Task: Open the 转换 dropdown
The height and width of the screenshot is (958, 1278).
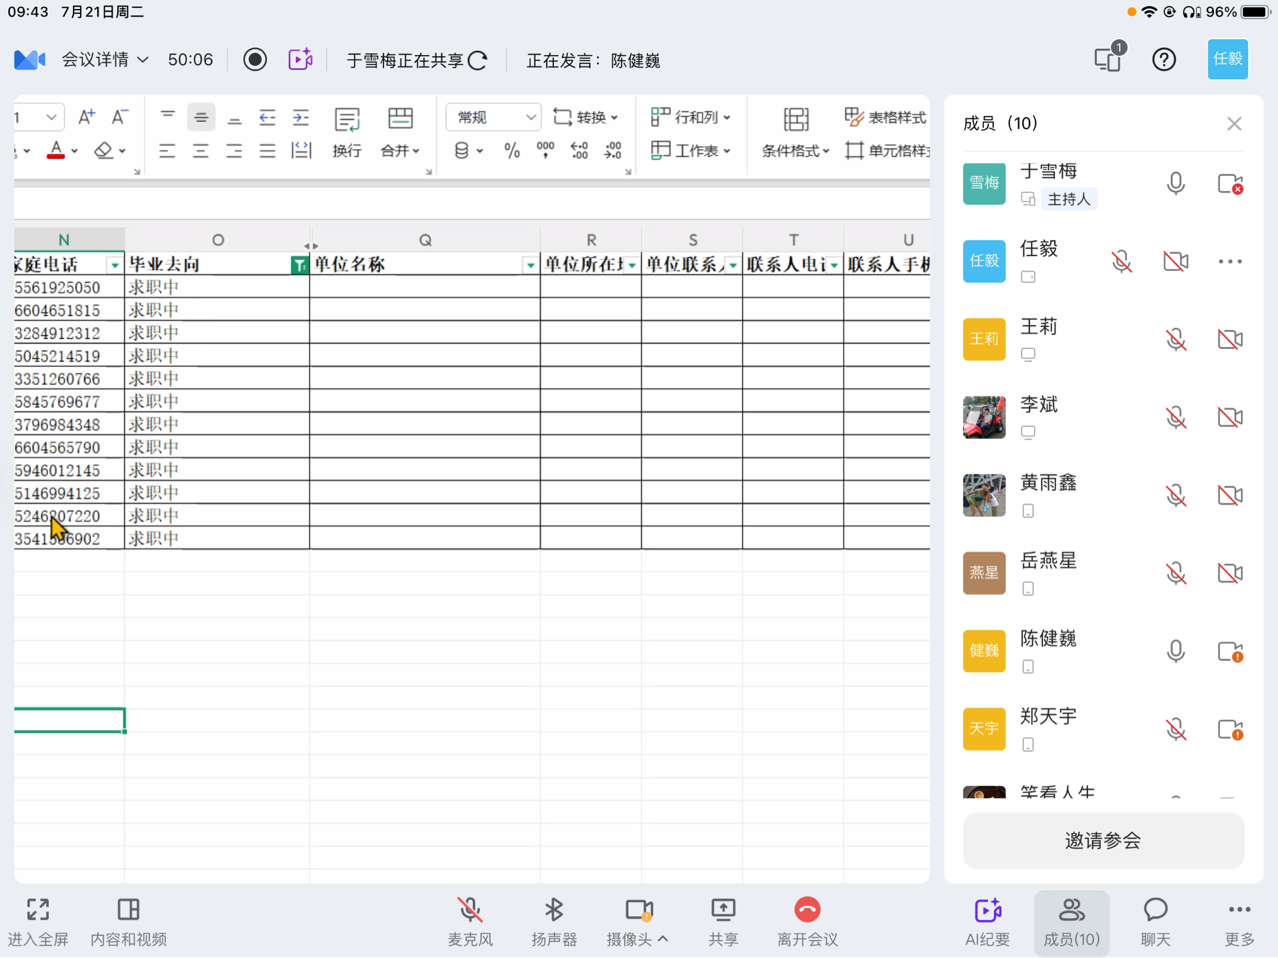Action: coord(586,117)
